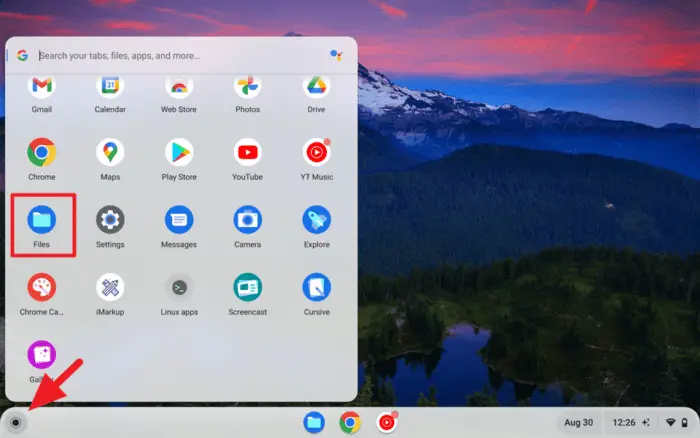Click the battery status icon
Image resolution: width=700 pixels, height=438 pixels.
pos(684,422)
